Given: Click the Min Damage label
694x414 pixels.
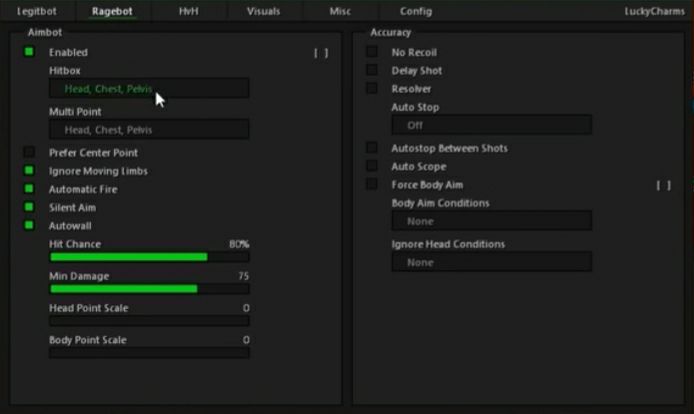Looking at the screenshot, I should point(79,276).
